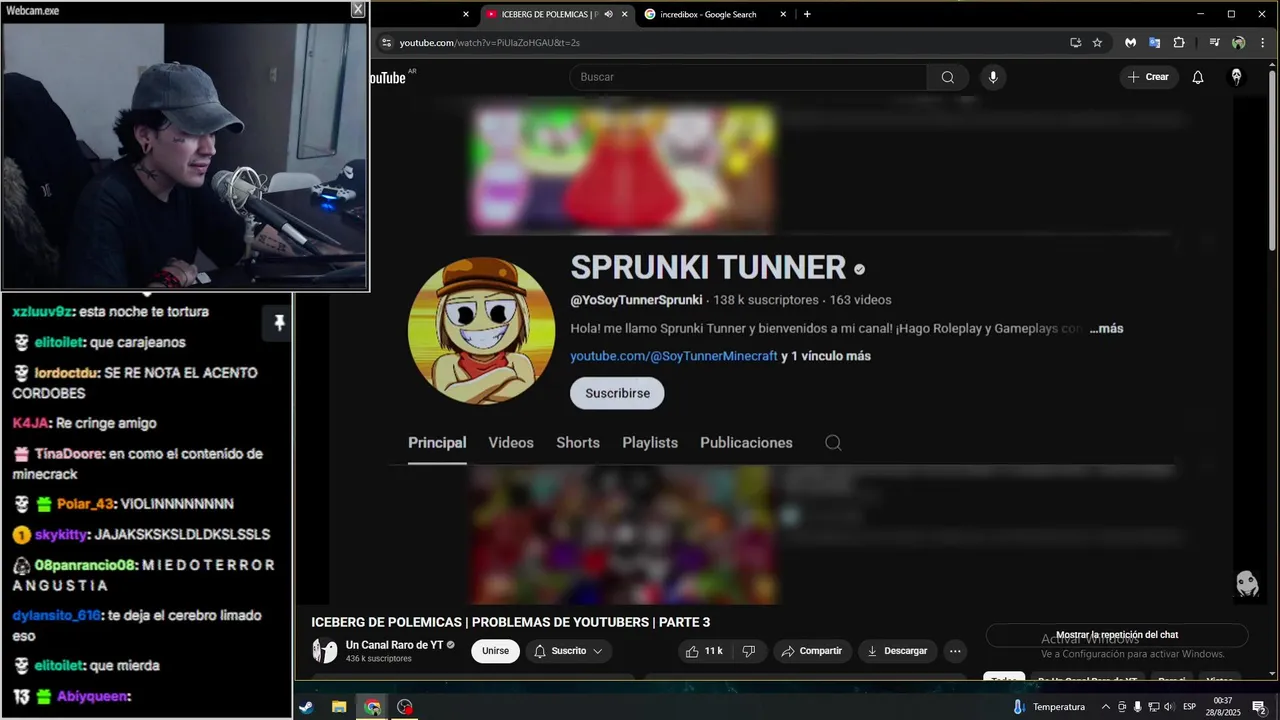
Task: Click chat username skykitty
Action: coord(62,535)
